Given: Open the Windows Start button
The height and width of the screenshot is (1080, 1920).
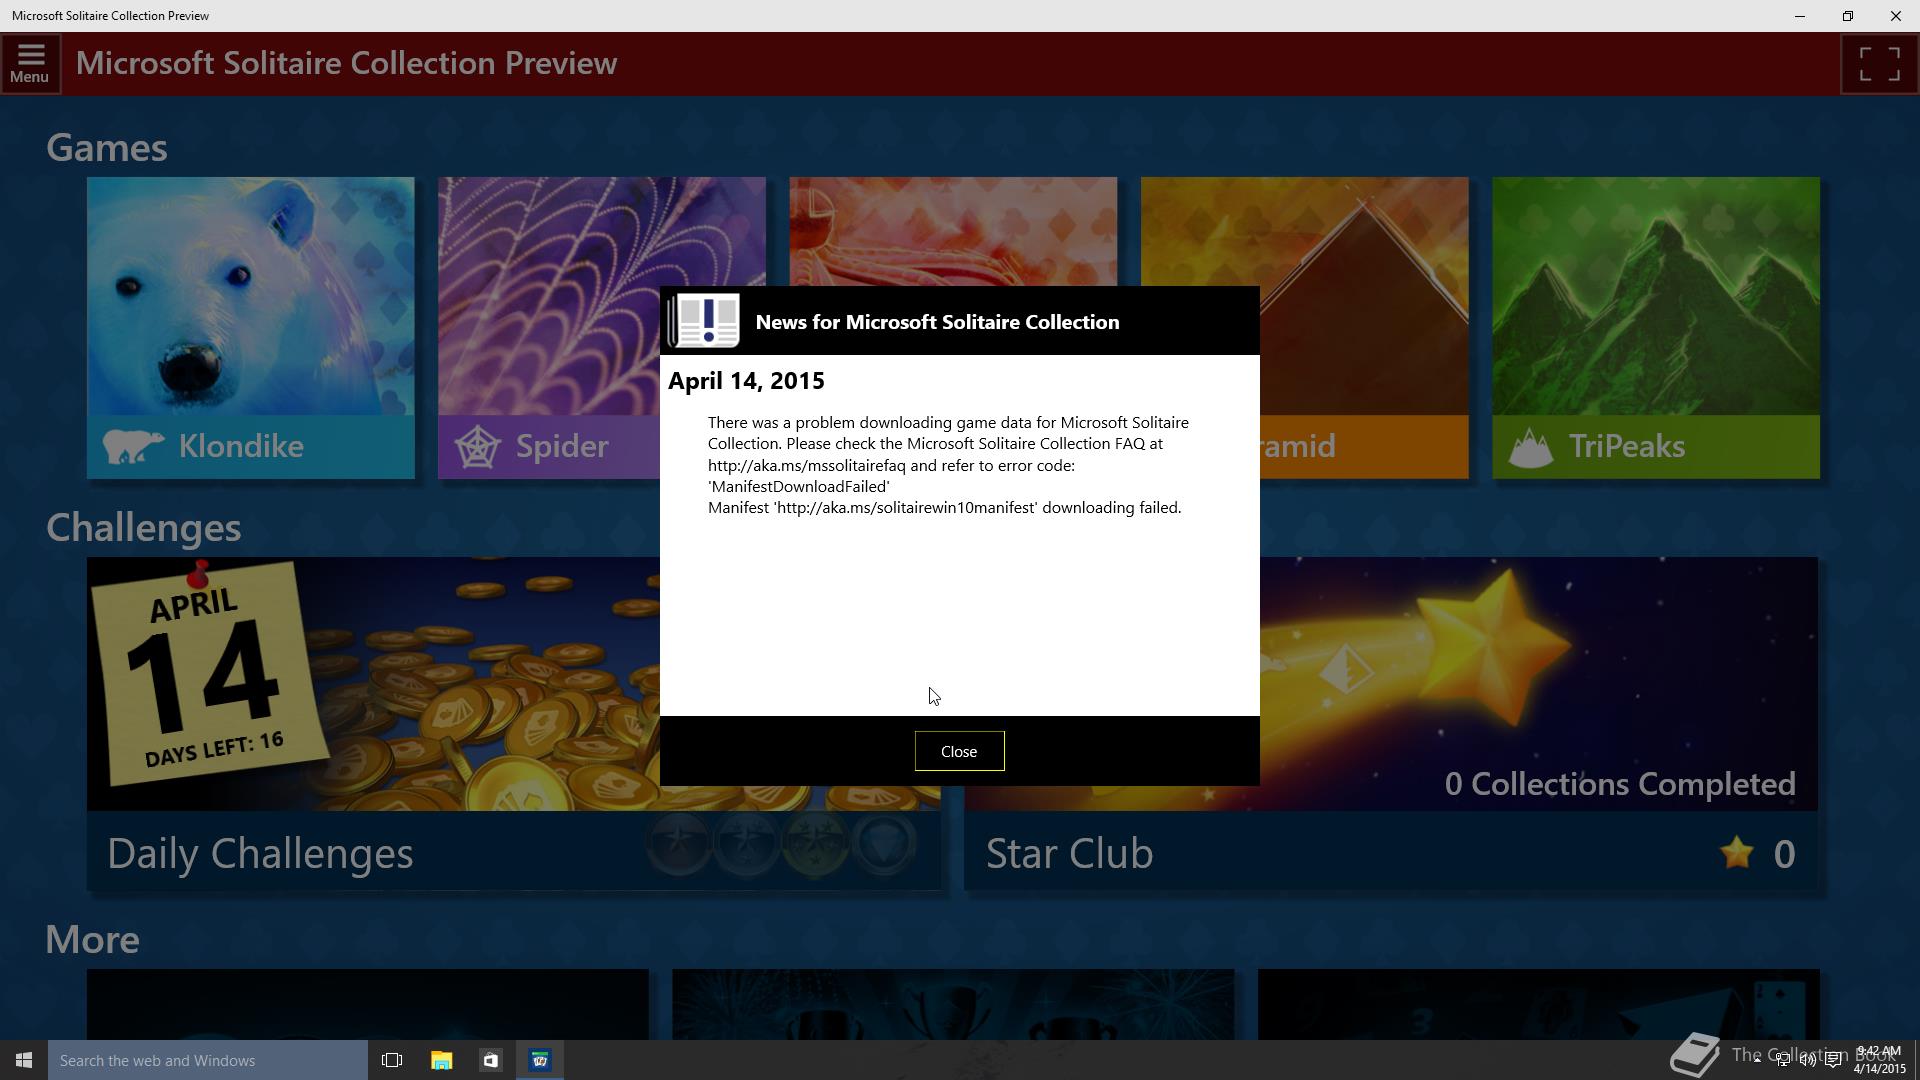Looking at the screenshot, I should point(24,1060).
